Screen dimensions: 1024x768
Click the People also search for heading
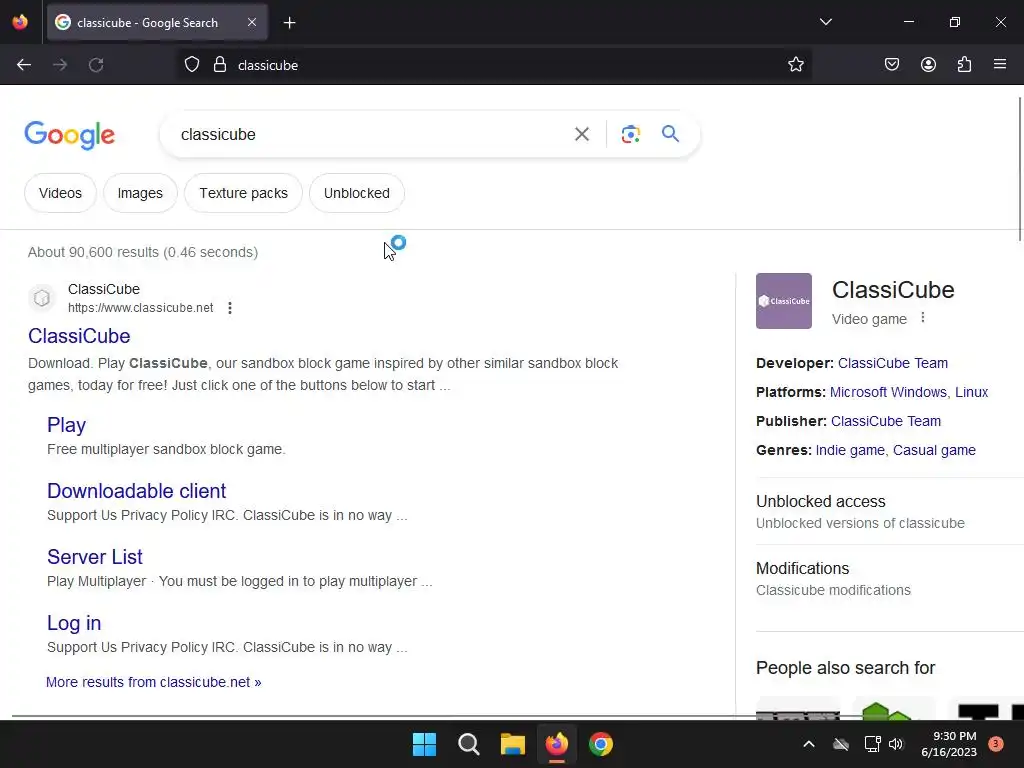(x=846, y=667)
